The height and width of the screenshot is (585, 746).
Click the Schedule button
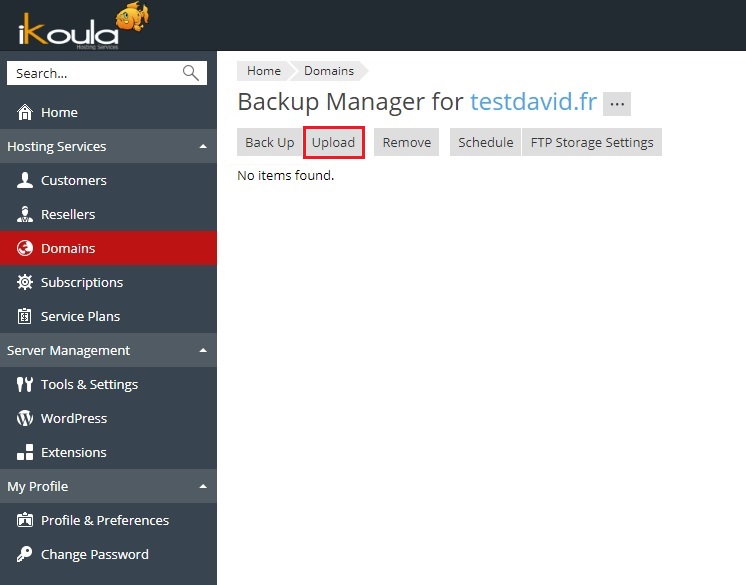pyautogui.click(x=485, y=142)
